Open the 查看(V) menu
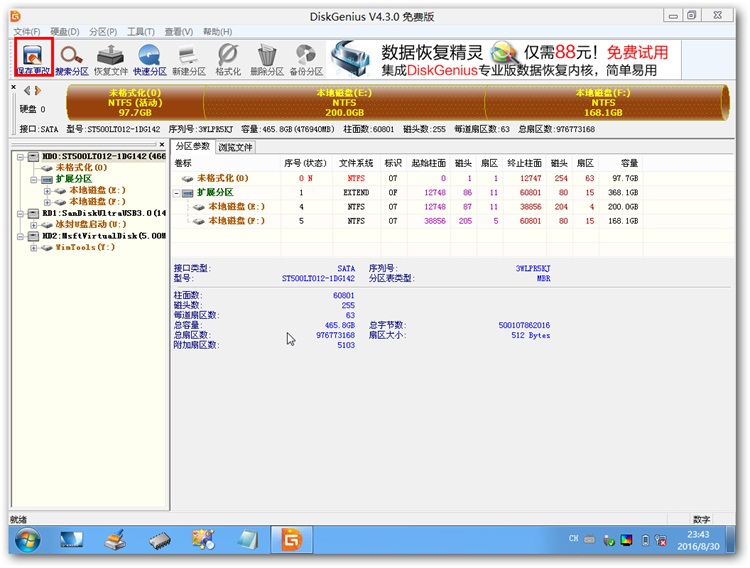This screenshot has width=750, height=568. [x=179, y=32]
